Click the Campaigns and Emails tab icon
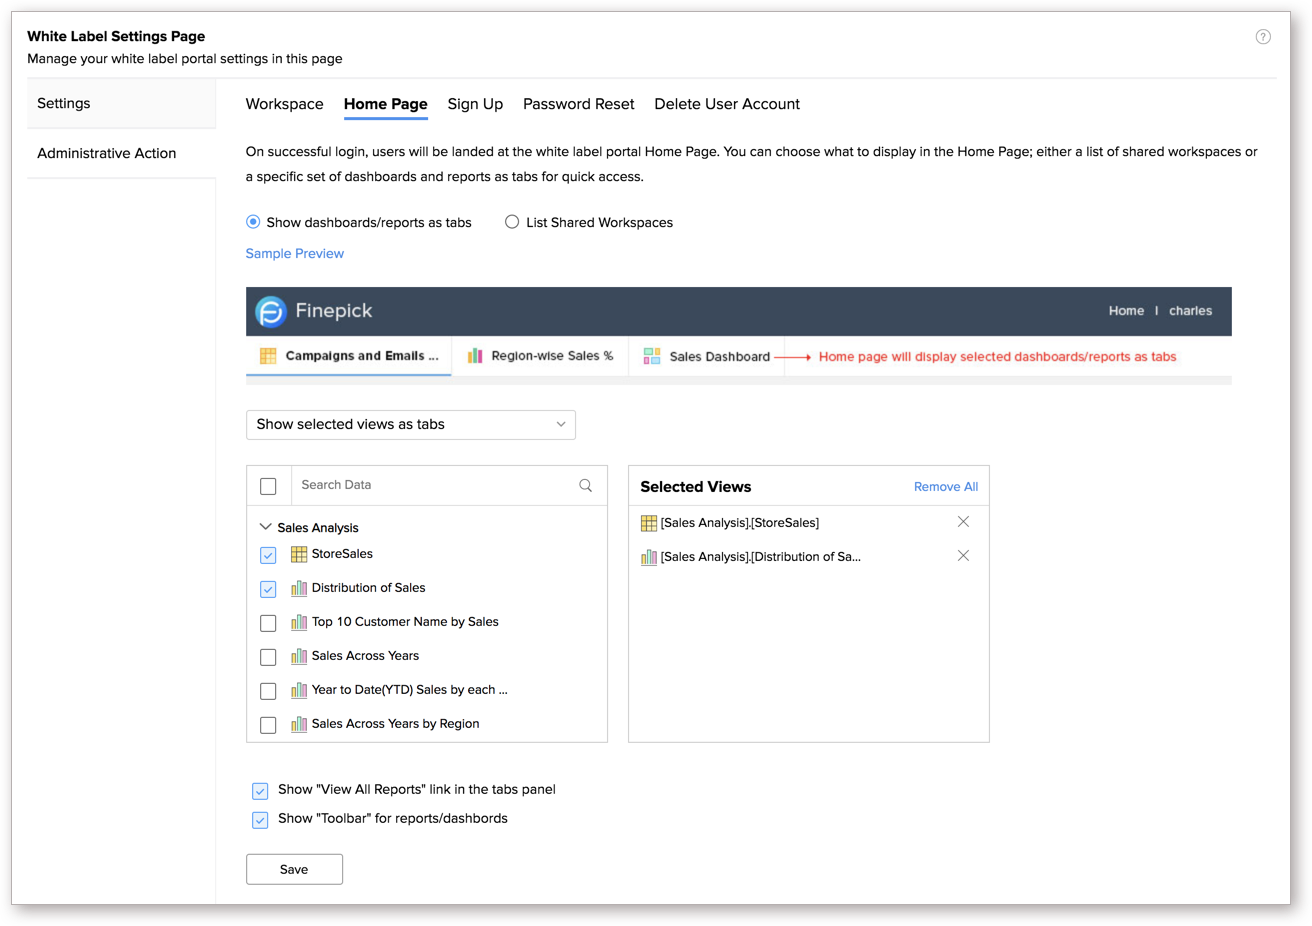The height and width of the screenshot is (926, 1312). pos(267,356)
